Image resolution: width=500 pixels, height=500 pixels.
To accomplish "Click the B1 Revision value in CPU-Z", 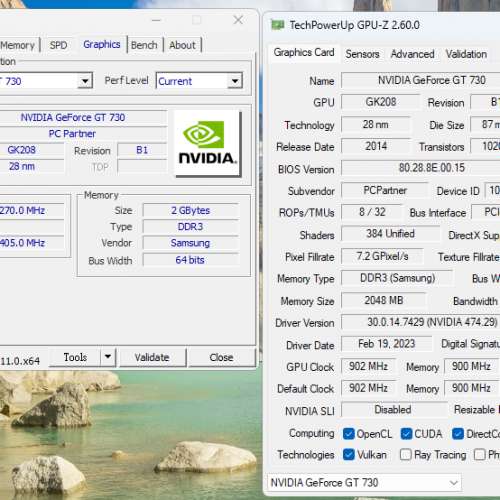I will point(142,150).
